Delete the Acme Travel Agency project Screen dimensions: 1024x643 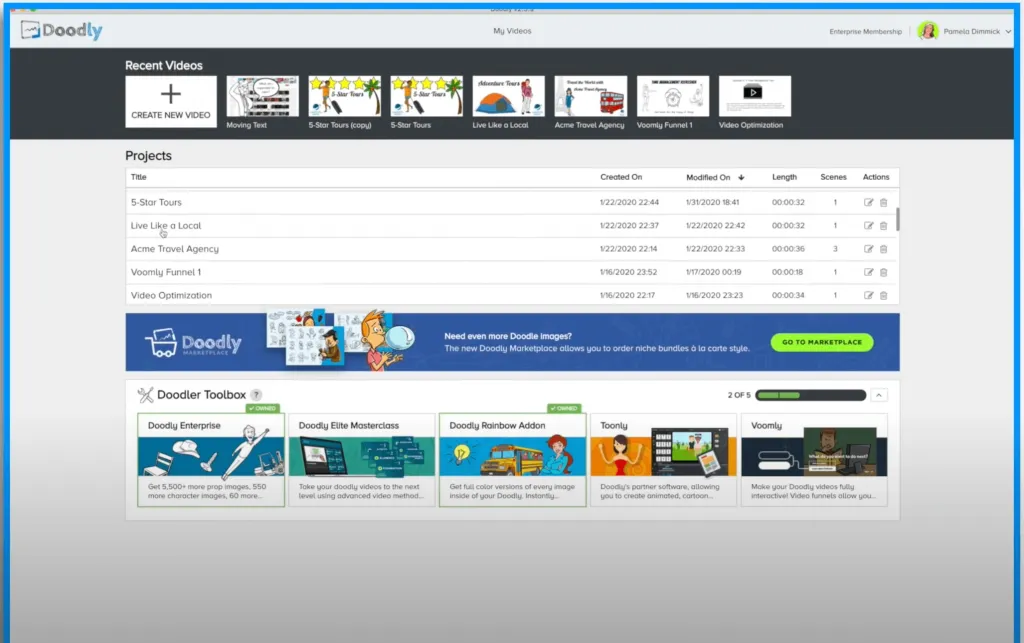(884, 249)
